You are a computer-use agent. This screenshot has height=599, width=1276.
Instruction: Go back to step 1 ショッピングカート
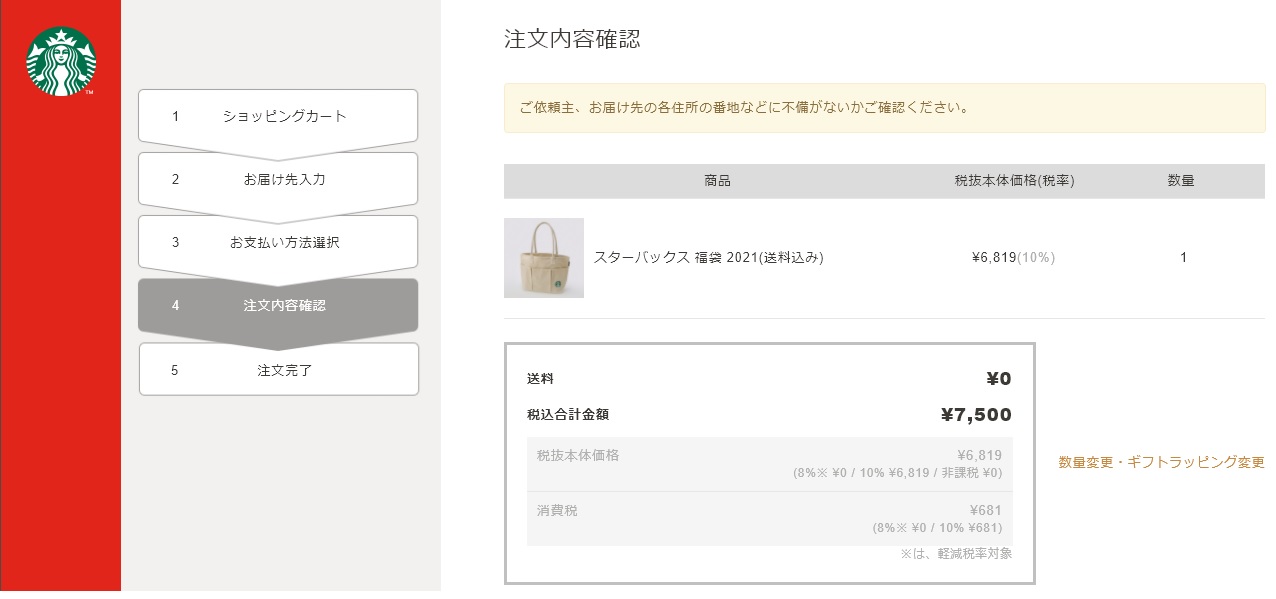point(278,117)
